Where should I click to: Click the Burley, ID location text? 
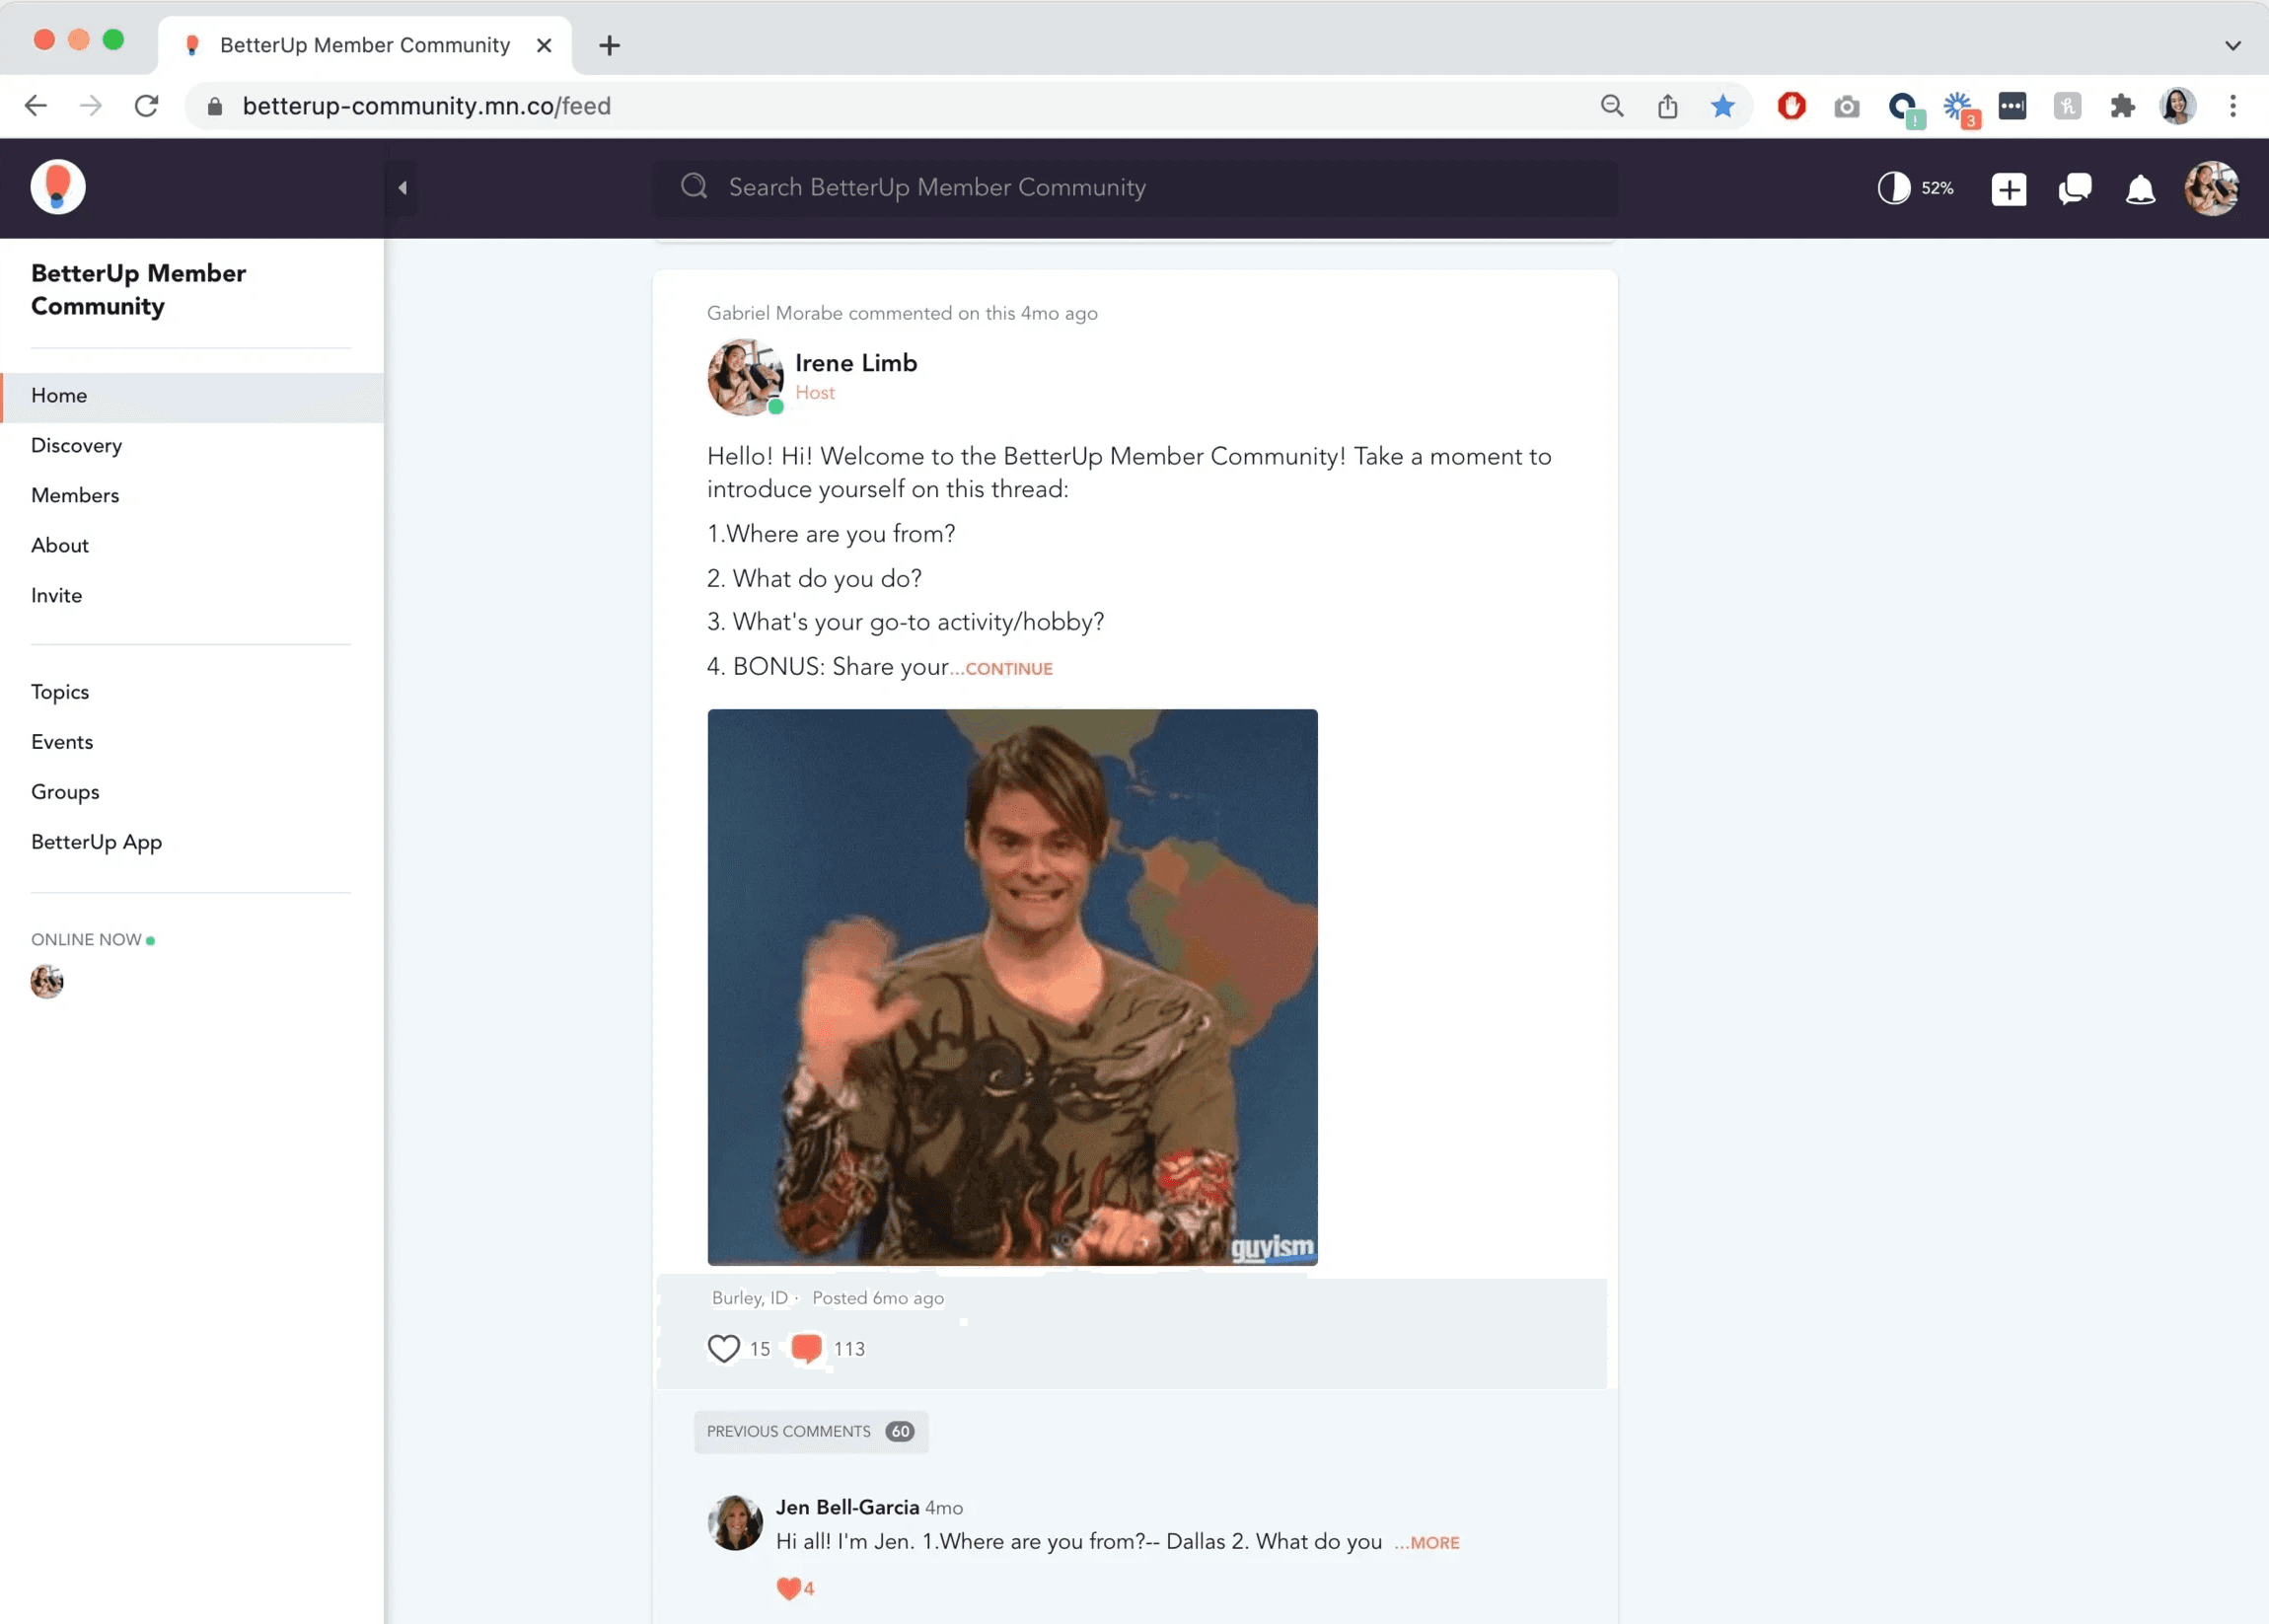point(749,1298)
